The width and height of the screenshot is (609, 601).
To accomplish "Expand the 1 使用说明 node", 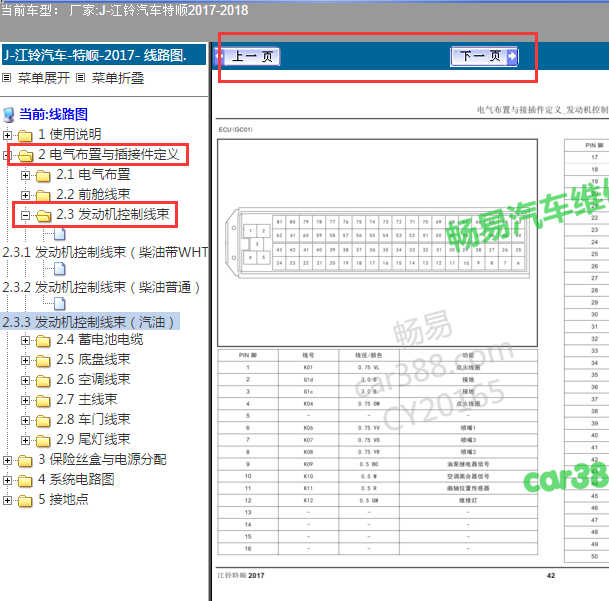I will point(7,135).
